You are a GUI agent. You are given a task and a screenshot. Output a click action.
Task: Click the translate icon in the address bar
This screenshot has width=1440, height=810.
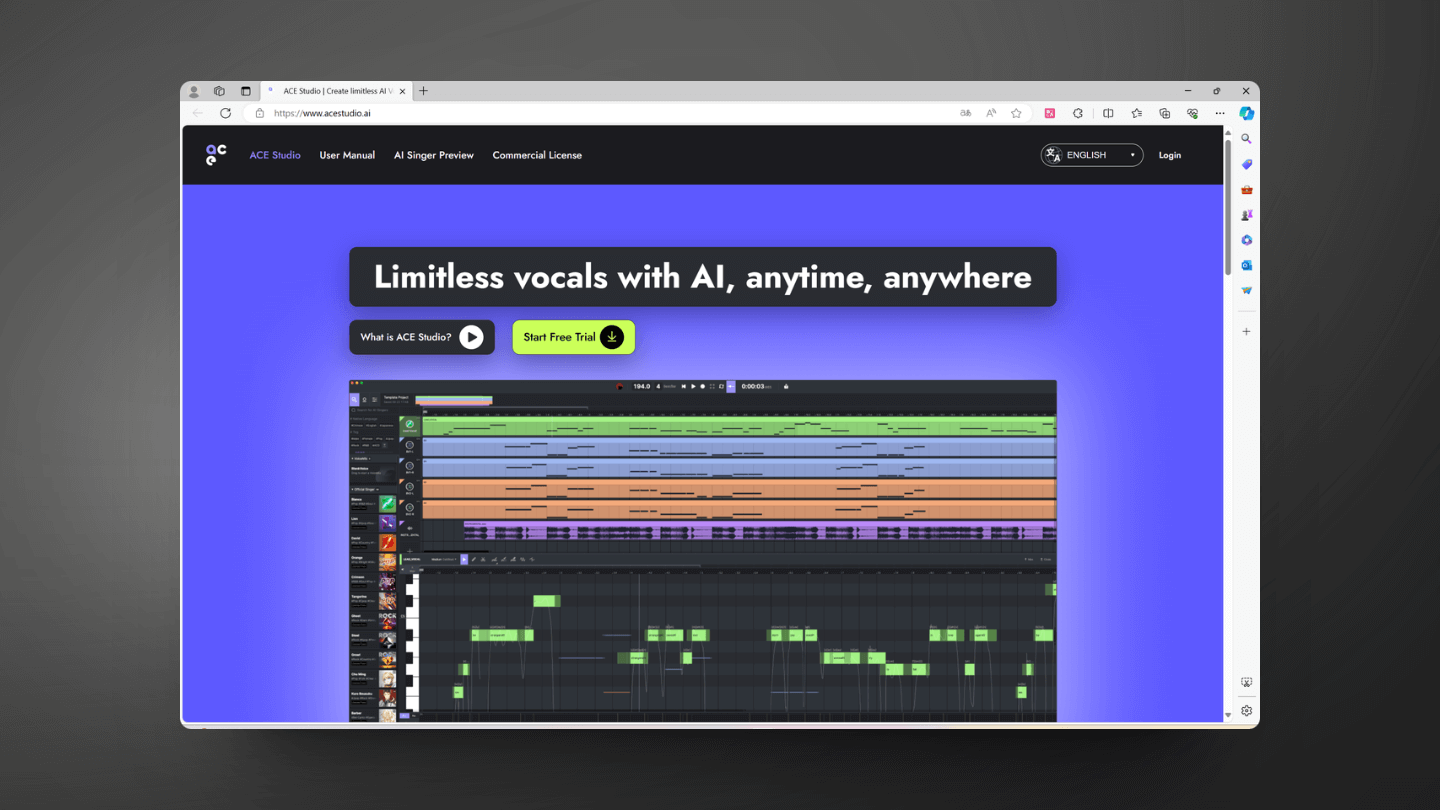(965, 113)
